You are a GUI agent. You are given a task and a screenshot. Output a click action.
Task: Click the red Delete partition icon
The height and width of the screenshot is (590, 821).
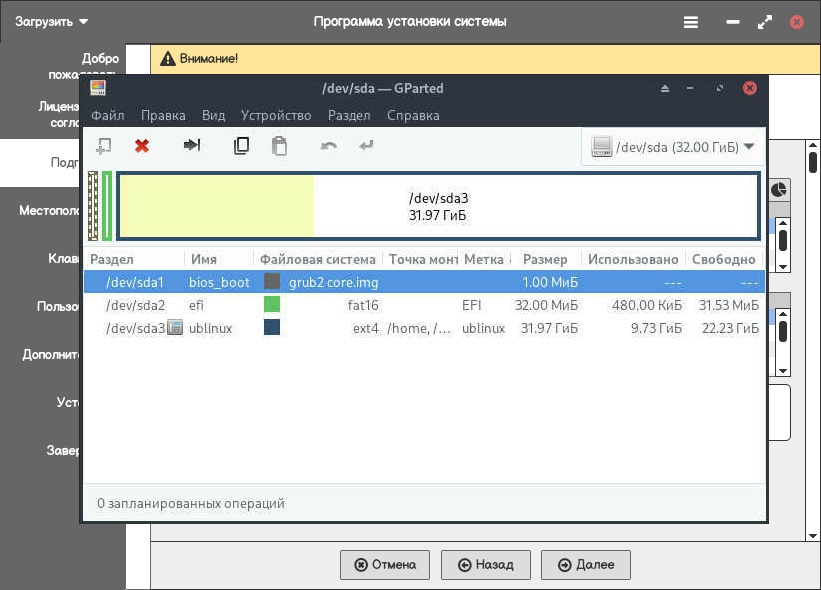click(142, 146)
